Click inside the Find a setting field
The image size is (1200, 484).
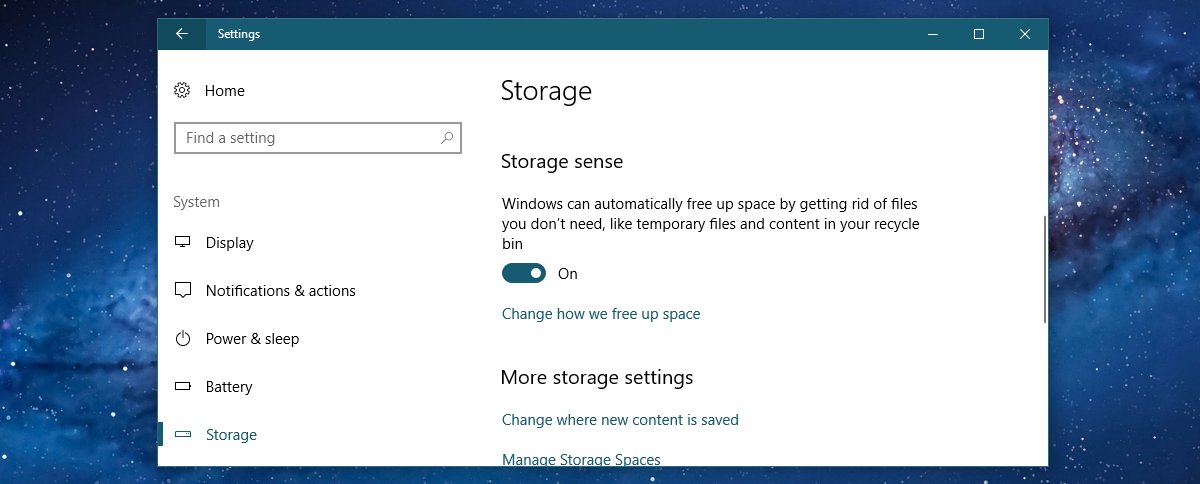[x=318, y=138]
